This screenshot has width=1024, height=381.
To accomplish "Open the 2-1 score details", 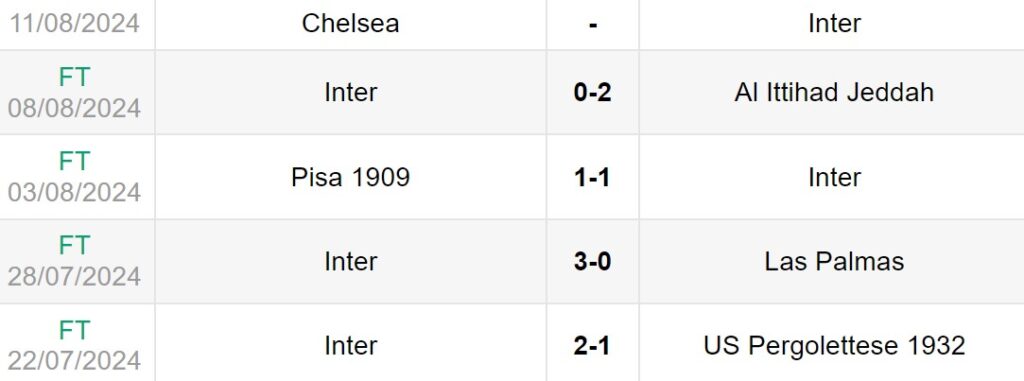I will coord(592,346).
